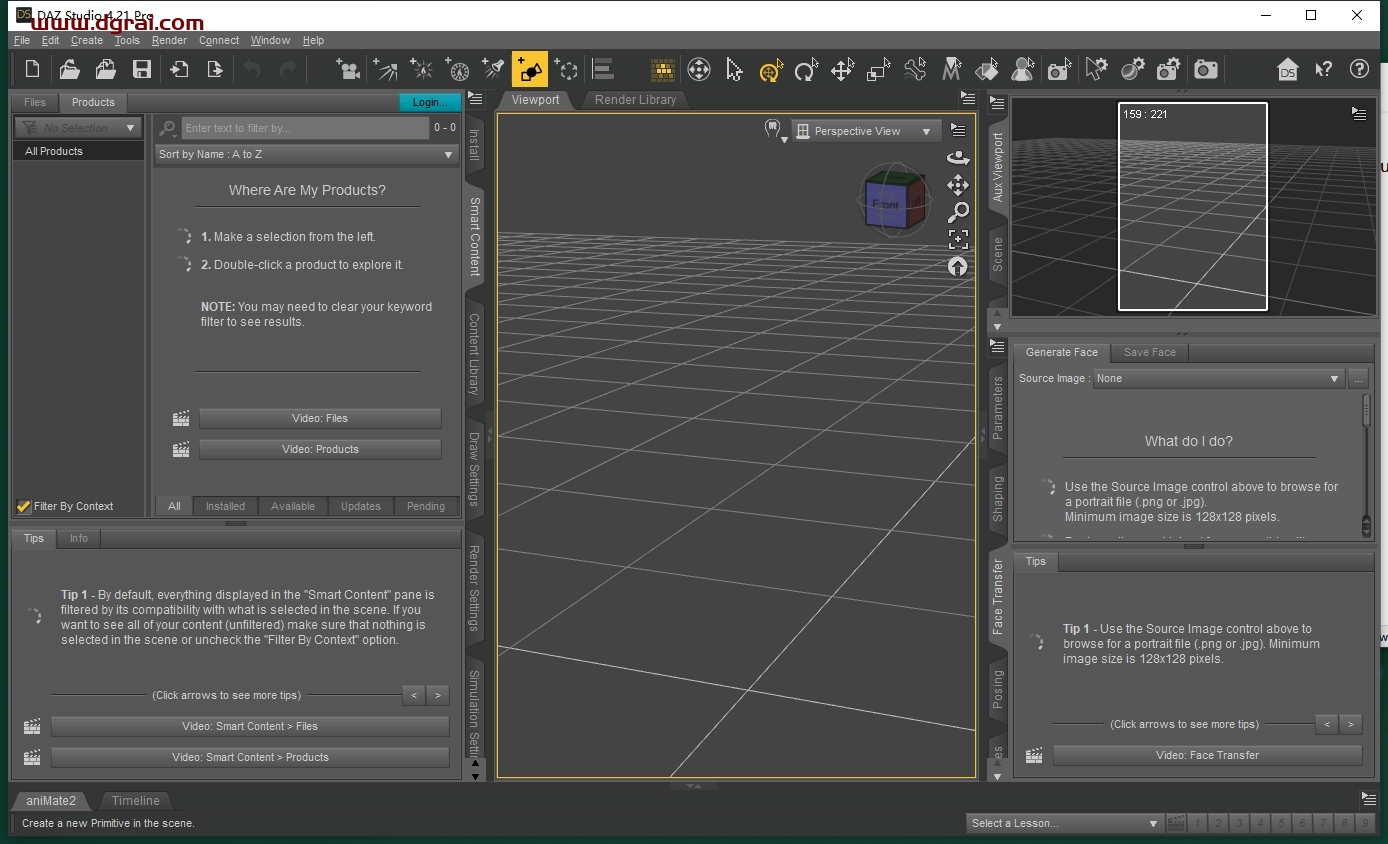The image size is (1388, 844).
Task: Select the Translate move-arrows tool
Action: coord(842,69)
